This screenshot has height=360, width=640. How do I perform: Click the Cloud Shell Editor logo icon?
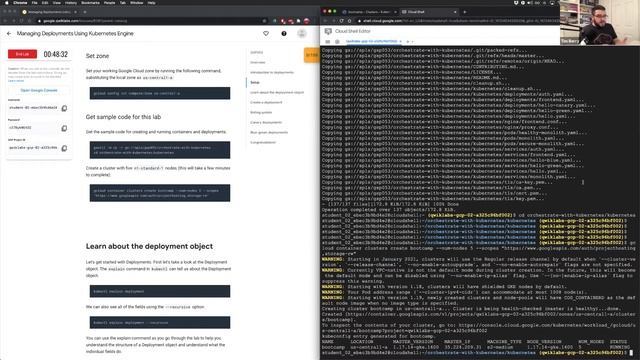(x=328, y=31)
